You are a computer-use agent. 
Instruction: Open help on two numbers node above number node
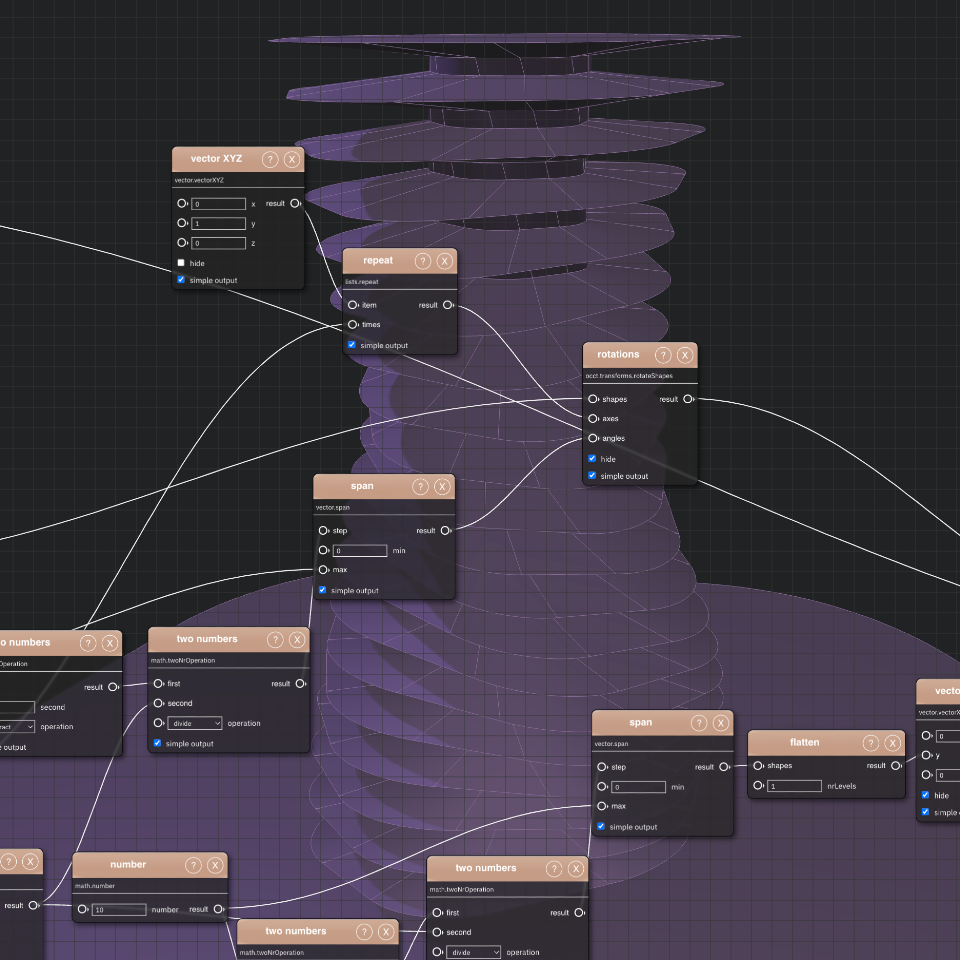point(275,640)
